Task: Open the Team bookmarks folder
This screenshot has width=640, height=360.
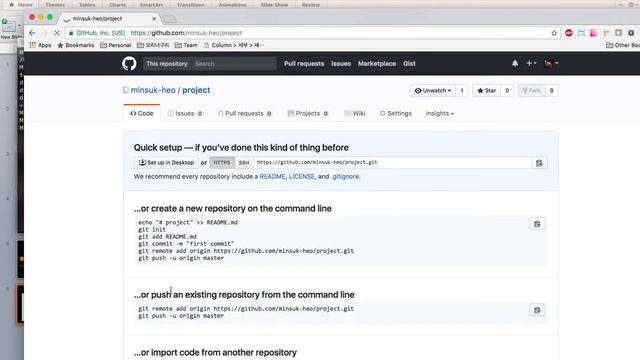Action: (x=186, y=45)
